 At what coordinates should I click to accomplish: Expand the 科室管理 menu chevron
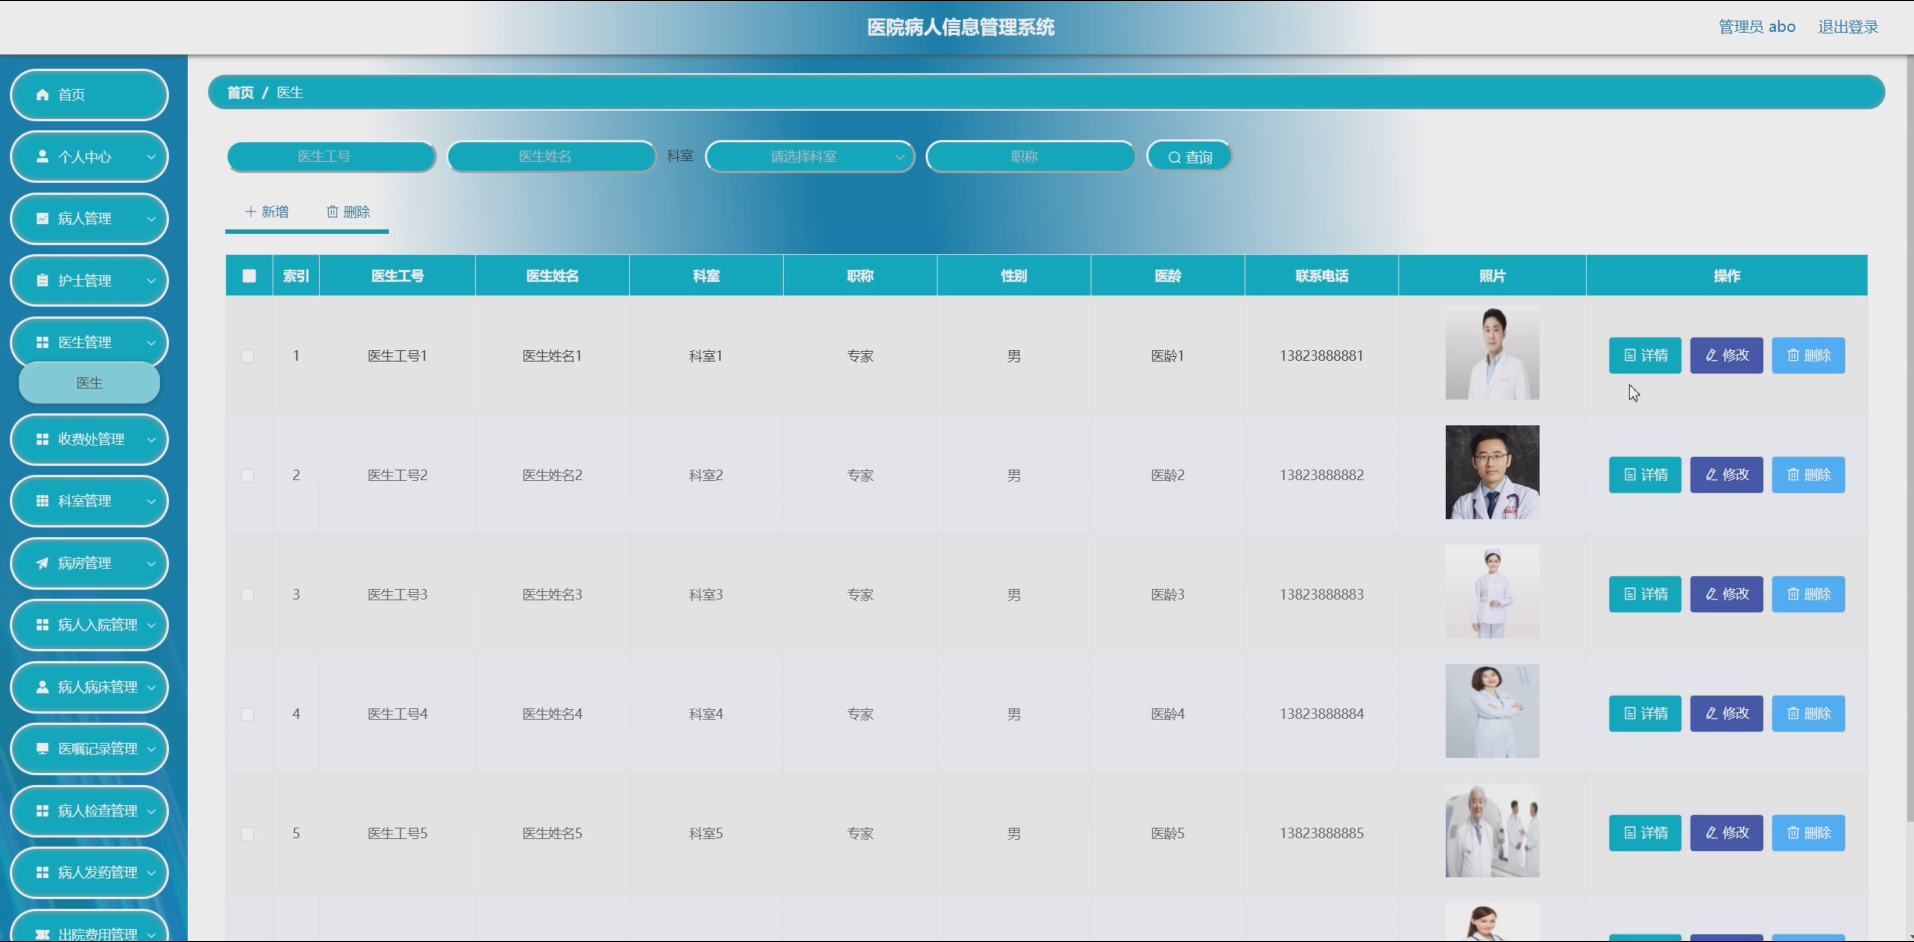pos(151,501)
